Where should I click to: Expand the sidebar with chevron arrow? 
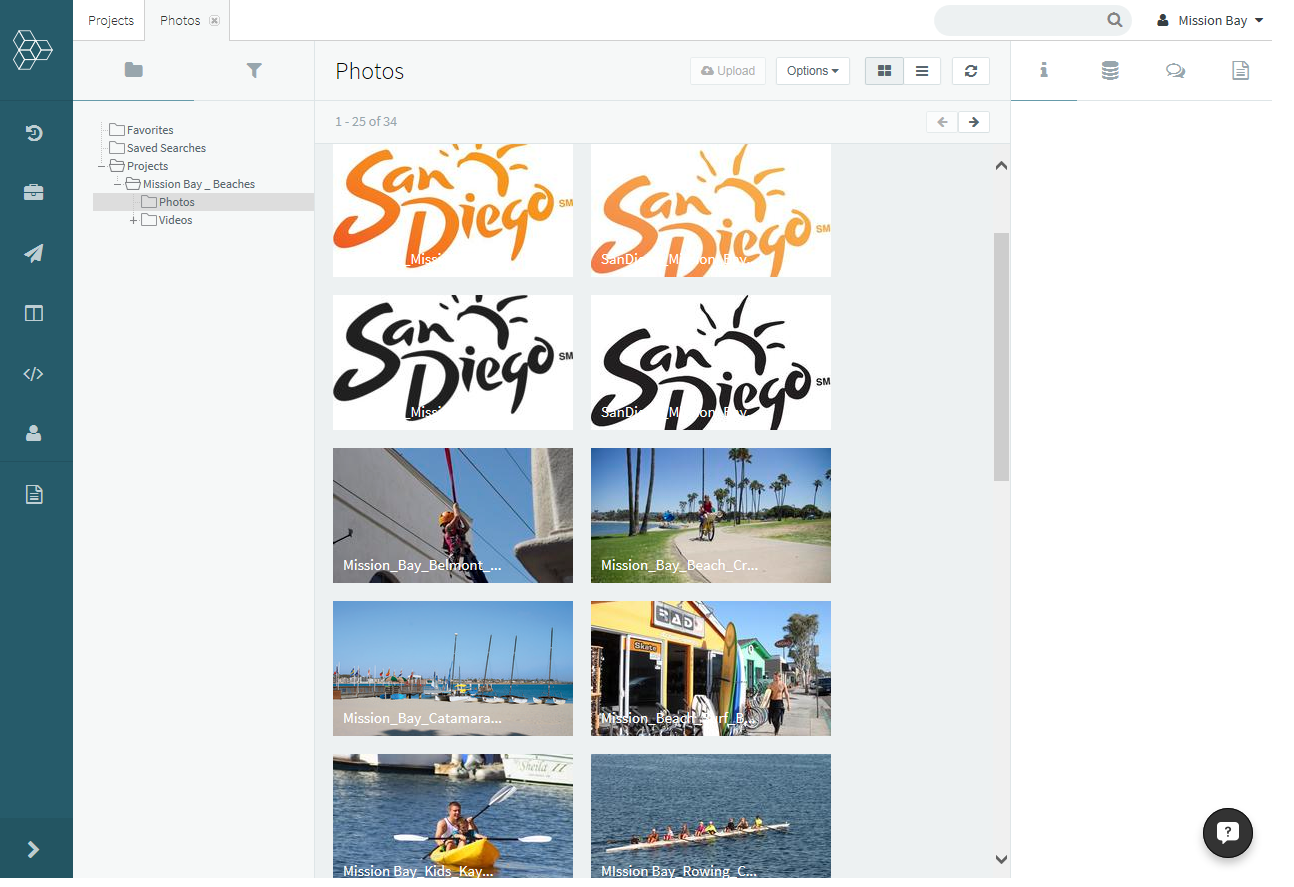click(34, 849)
